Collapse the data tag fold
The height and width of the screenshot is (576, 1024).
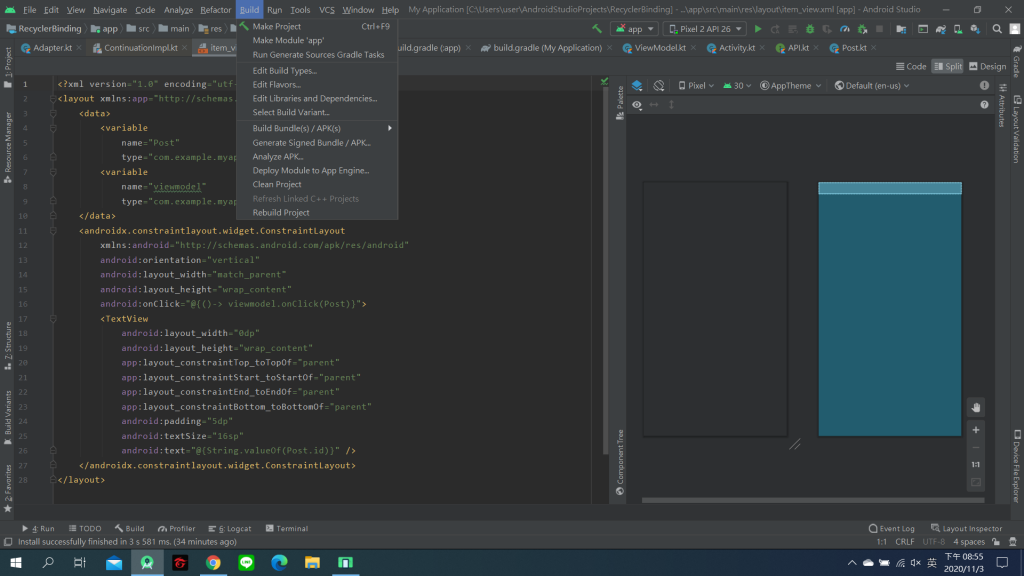pos(53,114)
